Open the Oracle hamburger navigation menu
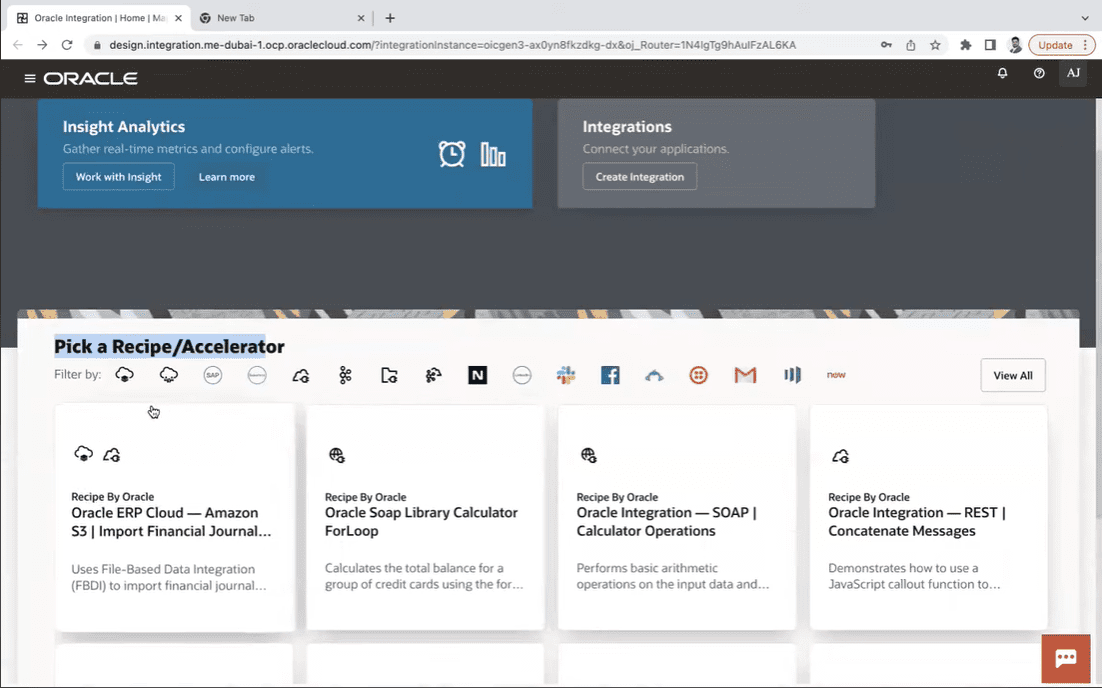Image resolution: width=1102 pixels, height=688 pixels. coord(30,78)
